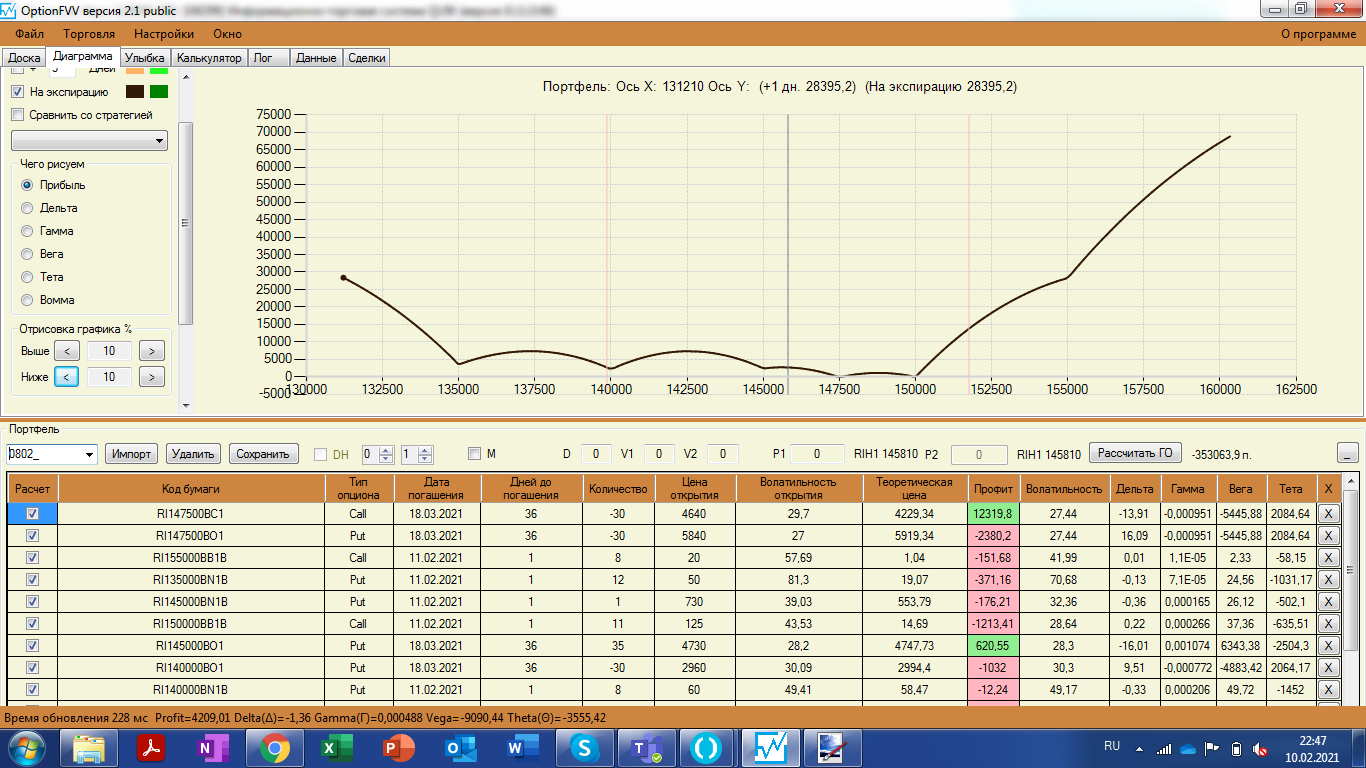Select the 'Вега' radio button
1366x768 pixels.
click(x=27, y=254)
